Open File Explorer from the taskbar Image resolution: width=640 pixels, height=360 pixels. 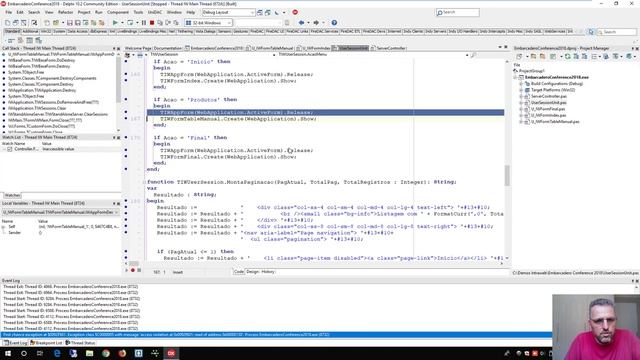pos(89,353)
